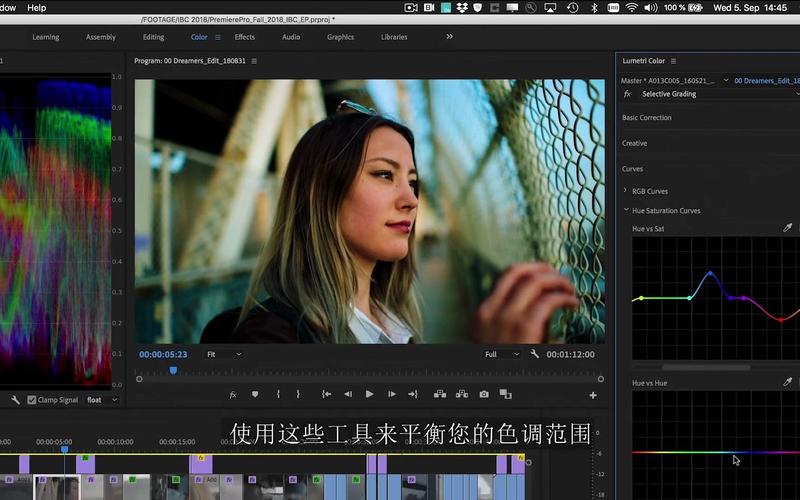Open the float bit-depth dropdown
Screen dimensions: 800x500
[x=102, y=400]
